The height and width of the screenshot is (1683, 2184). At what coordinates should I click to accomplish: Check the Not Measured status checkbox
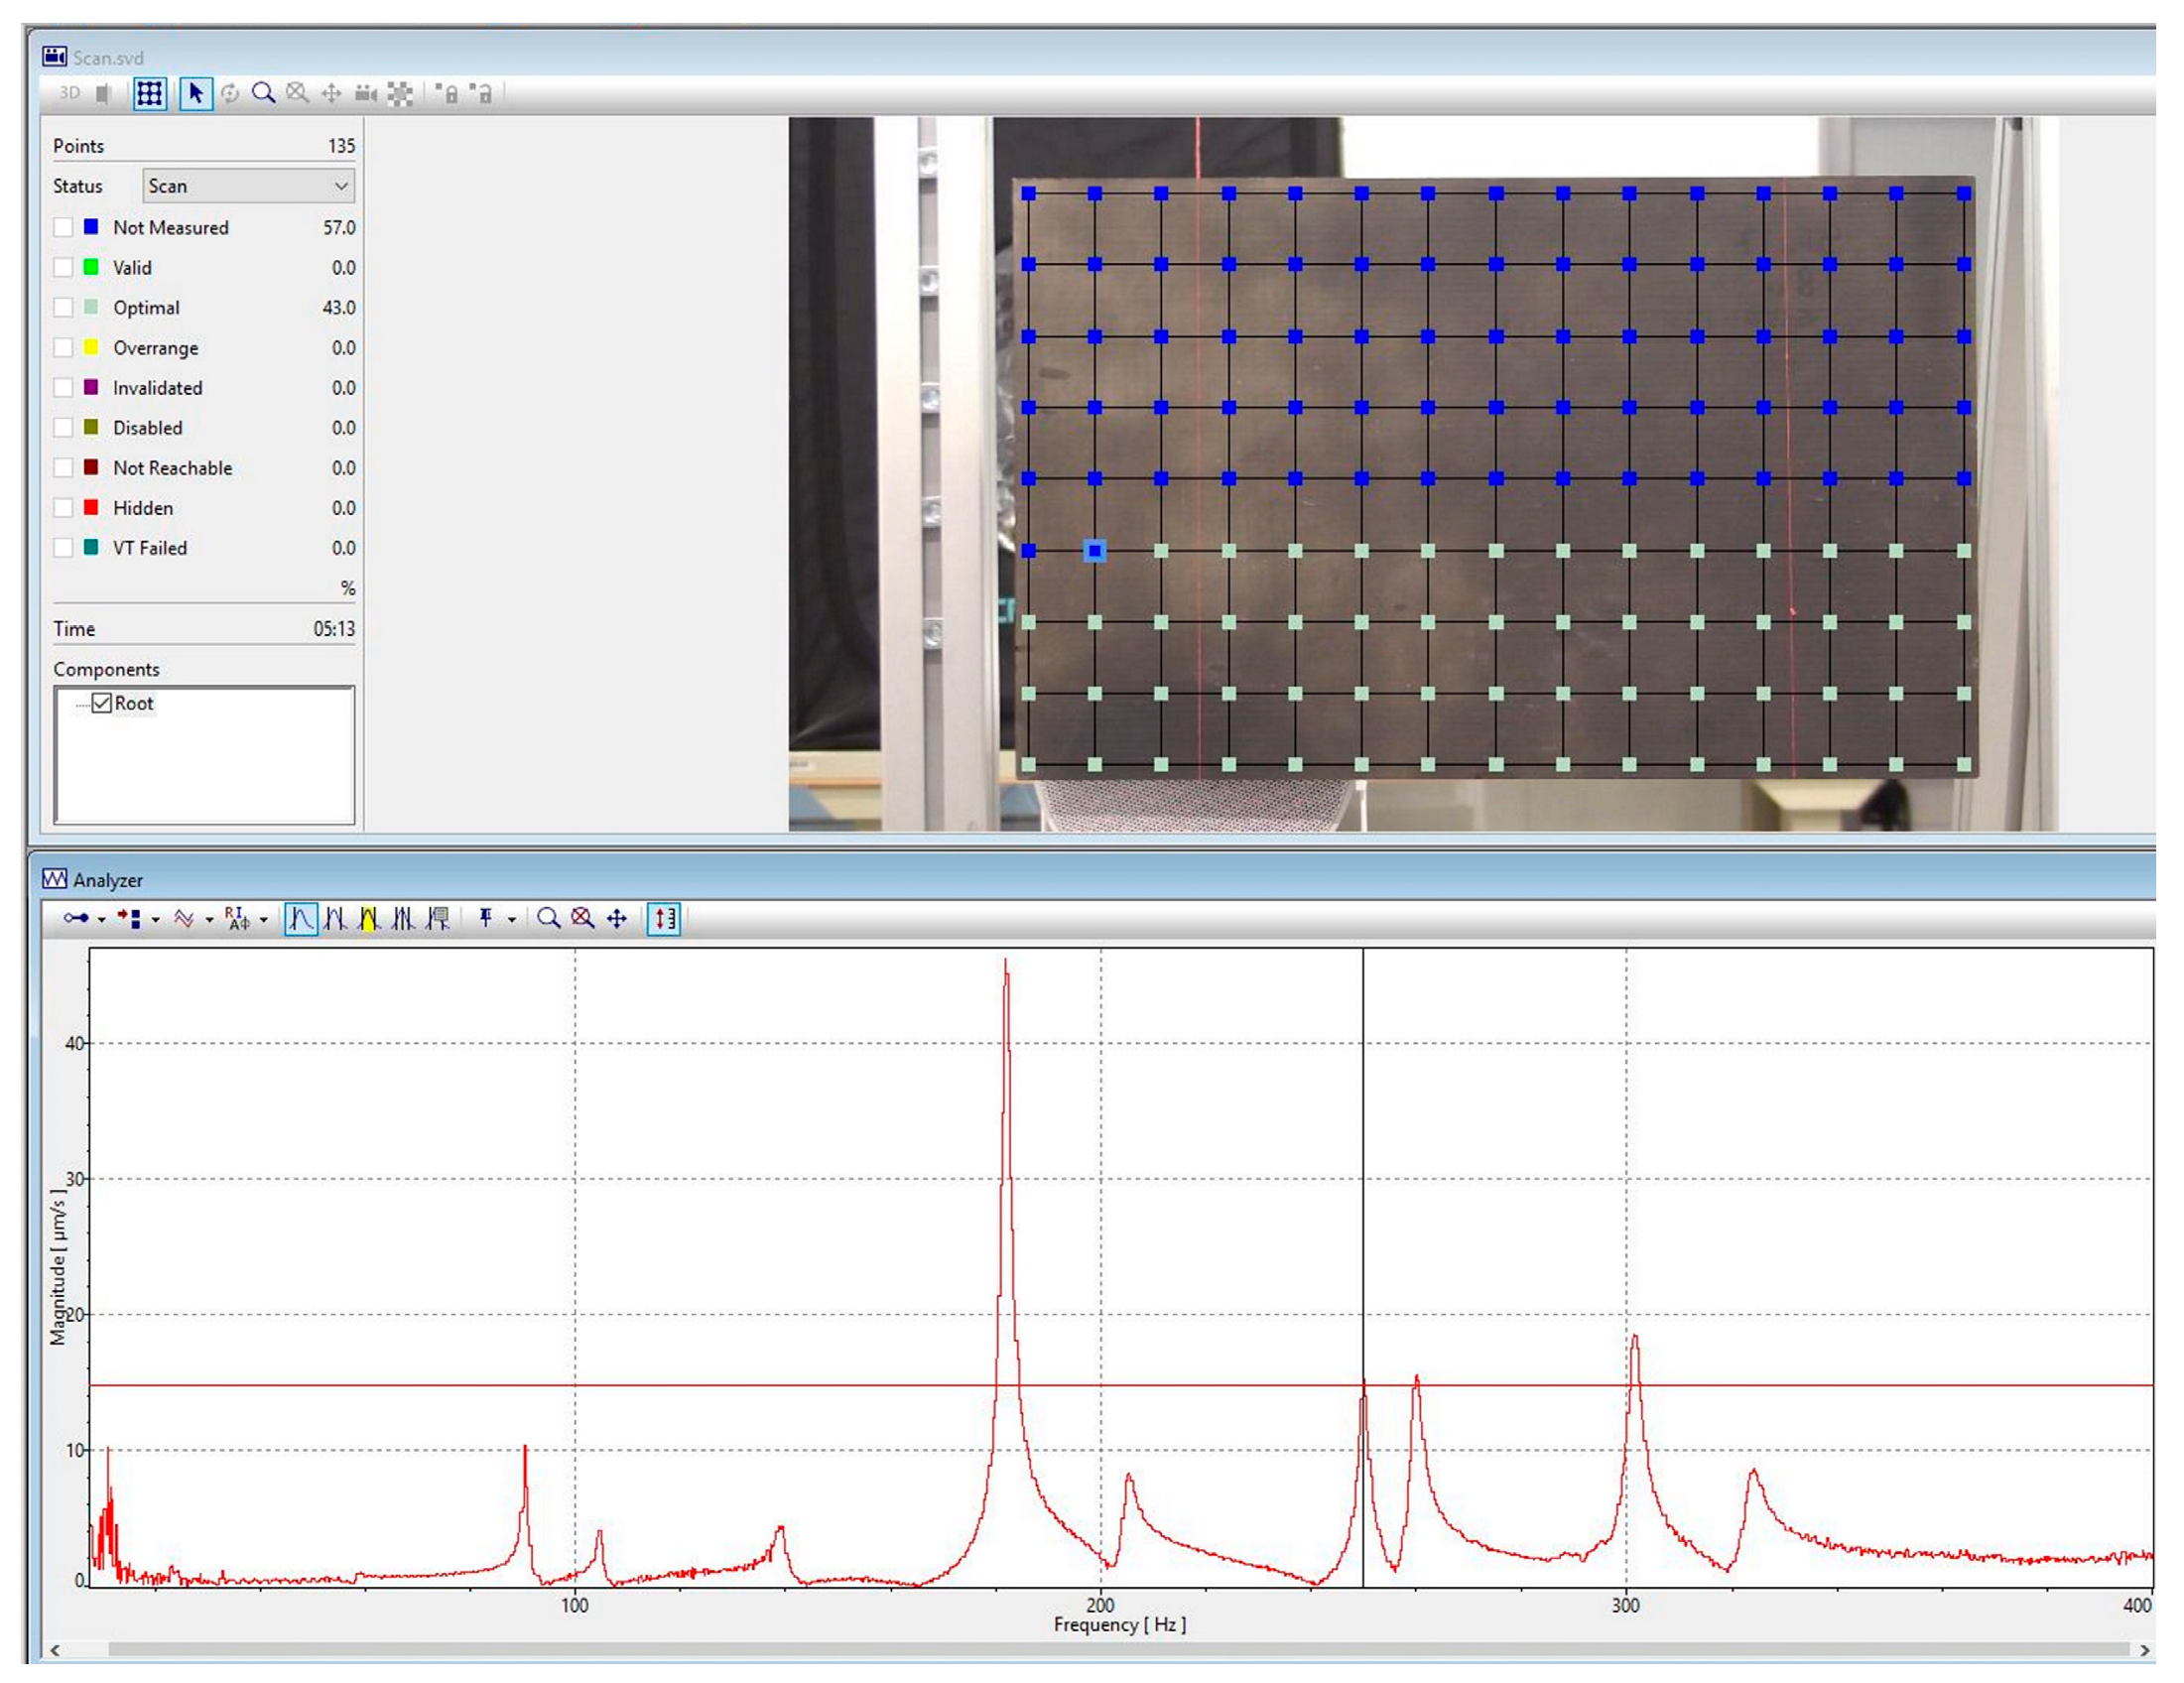tap(64, 228)
